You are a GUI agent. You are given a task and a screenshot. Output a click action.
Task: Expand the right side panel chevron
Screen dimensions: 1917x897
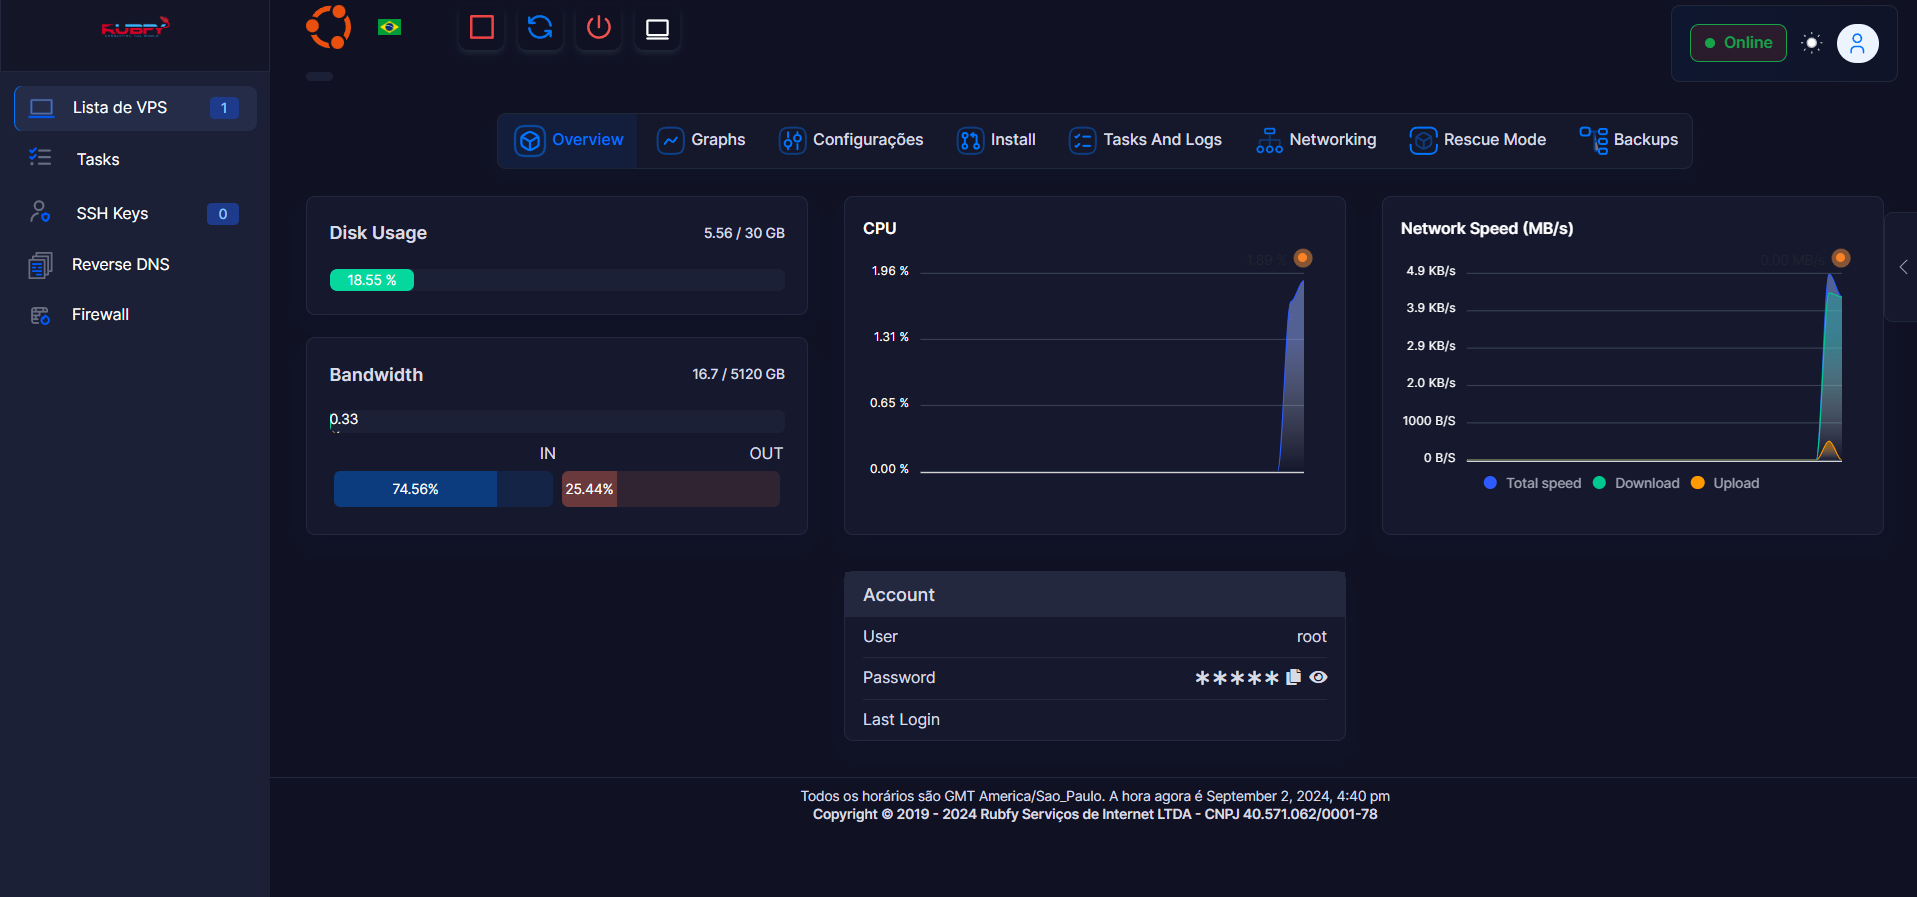coord(1903,267)
